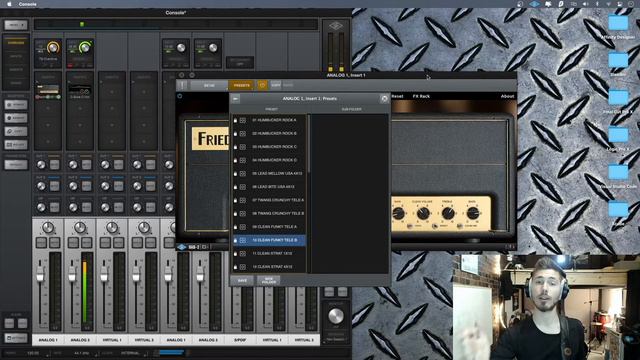The image size is (640, 360).
Task: Select the OVERVIEW view in Console's sidebar
Action: pyautogui.click(x=16, y=42)
